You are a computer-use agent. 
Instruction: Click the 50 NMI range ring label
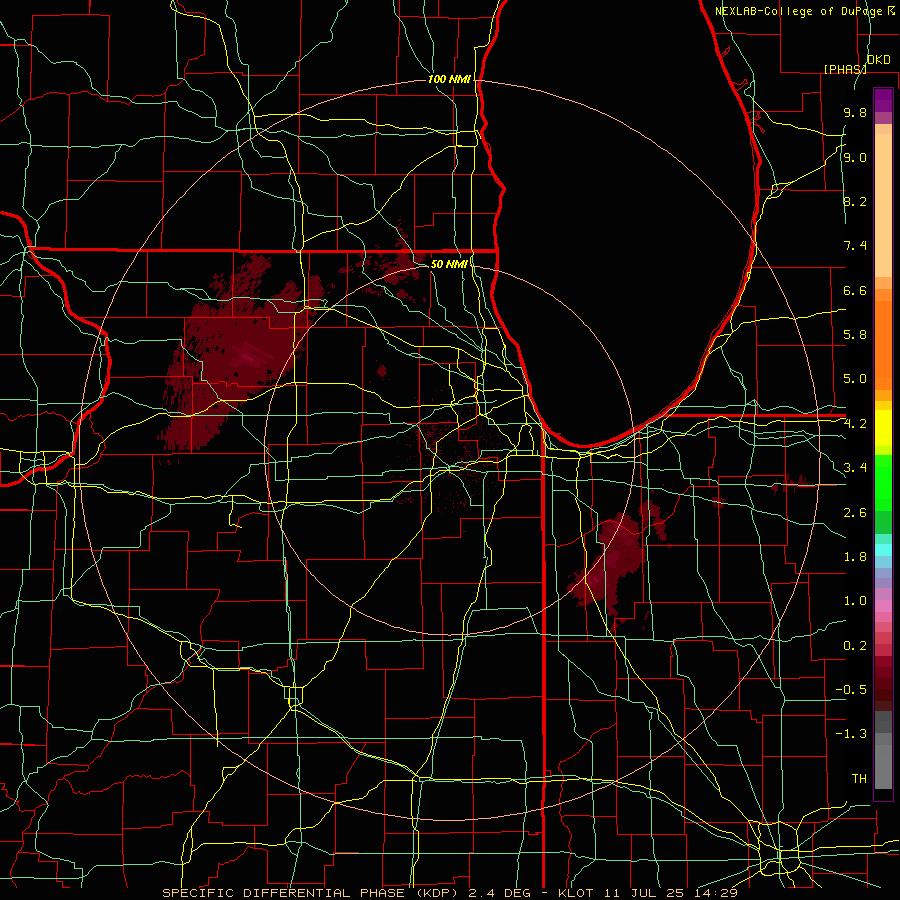(x=449, y=264)
